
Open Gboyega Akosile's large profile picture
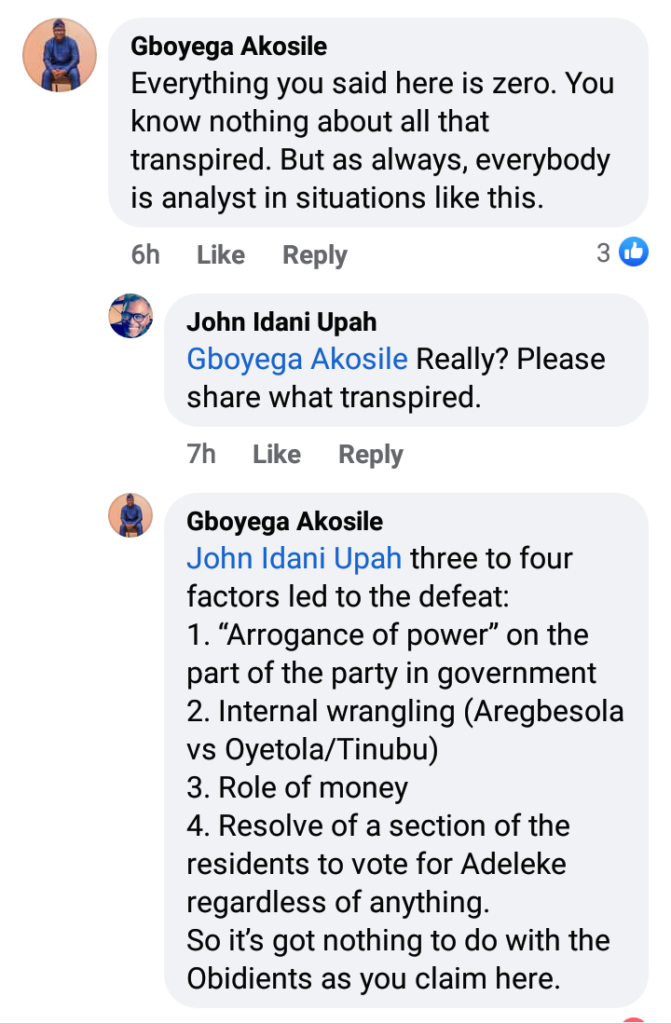(60, 55)
